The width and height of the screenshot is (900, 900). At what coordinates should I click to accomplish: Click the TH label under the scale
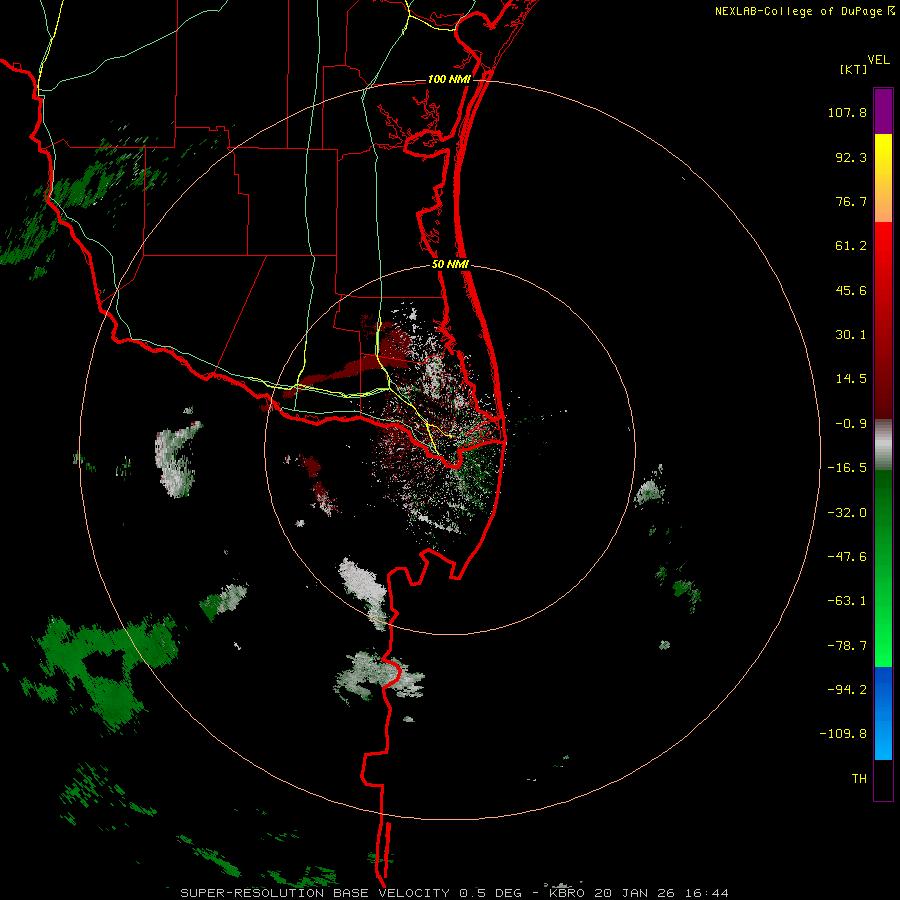[859, 779]
